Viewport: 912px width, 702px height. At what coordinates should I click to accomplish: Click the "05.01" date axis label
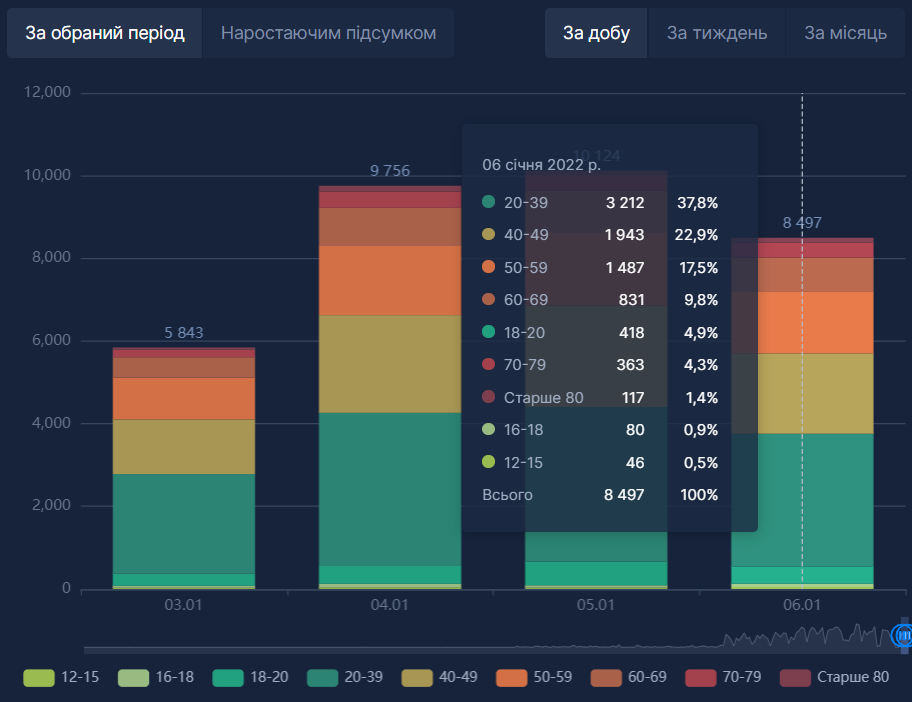click(596, 605)
